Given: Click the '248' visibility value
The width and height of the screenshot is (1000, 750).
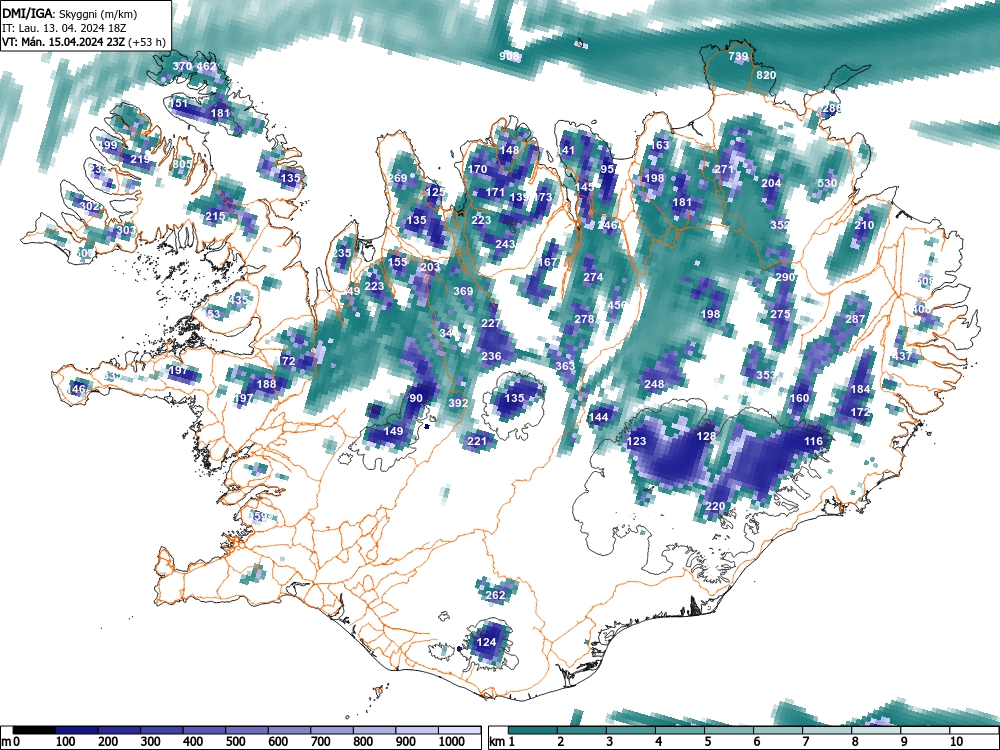Looking at the screenshot, I should point(654,384).
